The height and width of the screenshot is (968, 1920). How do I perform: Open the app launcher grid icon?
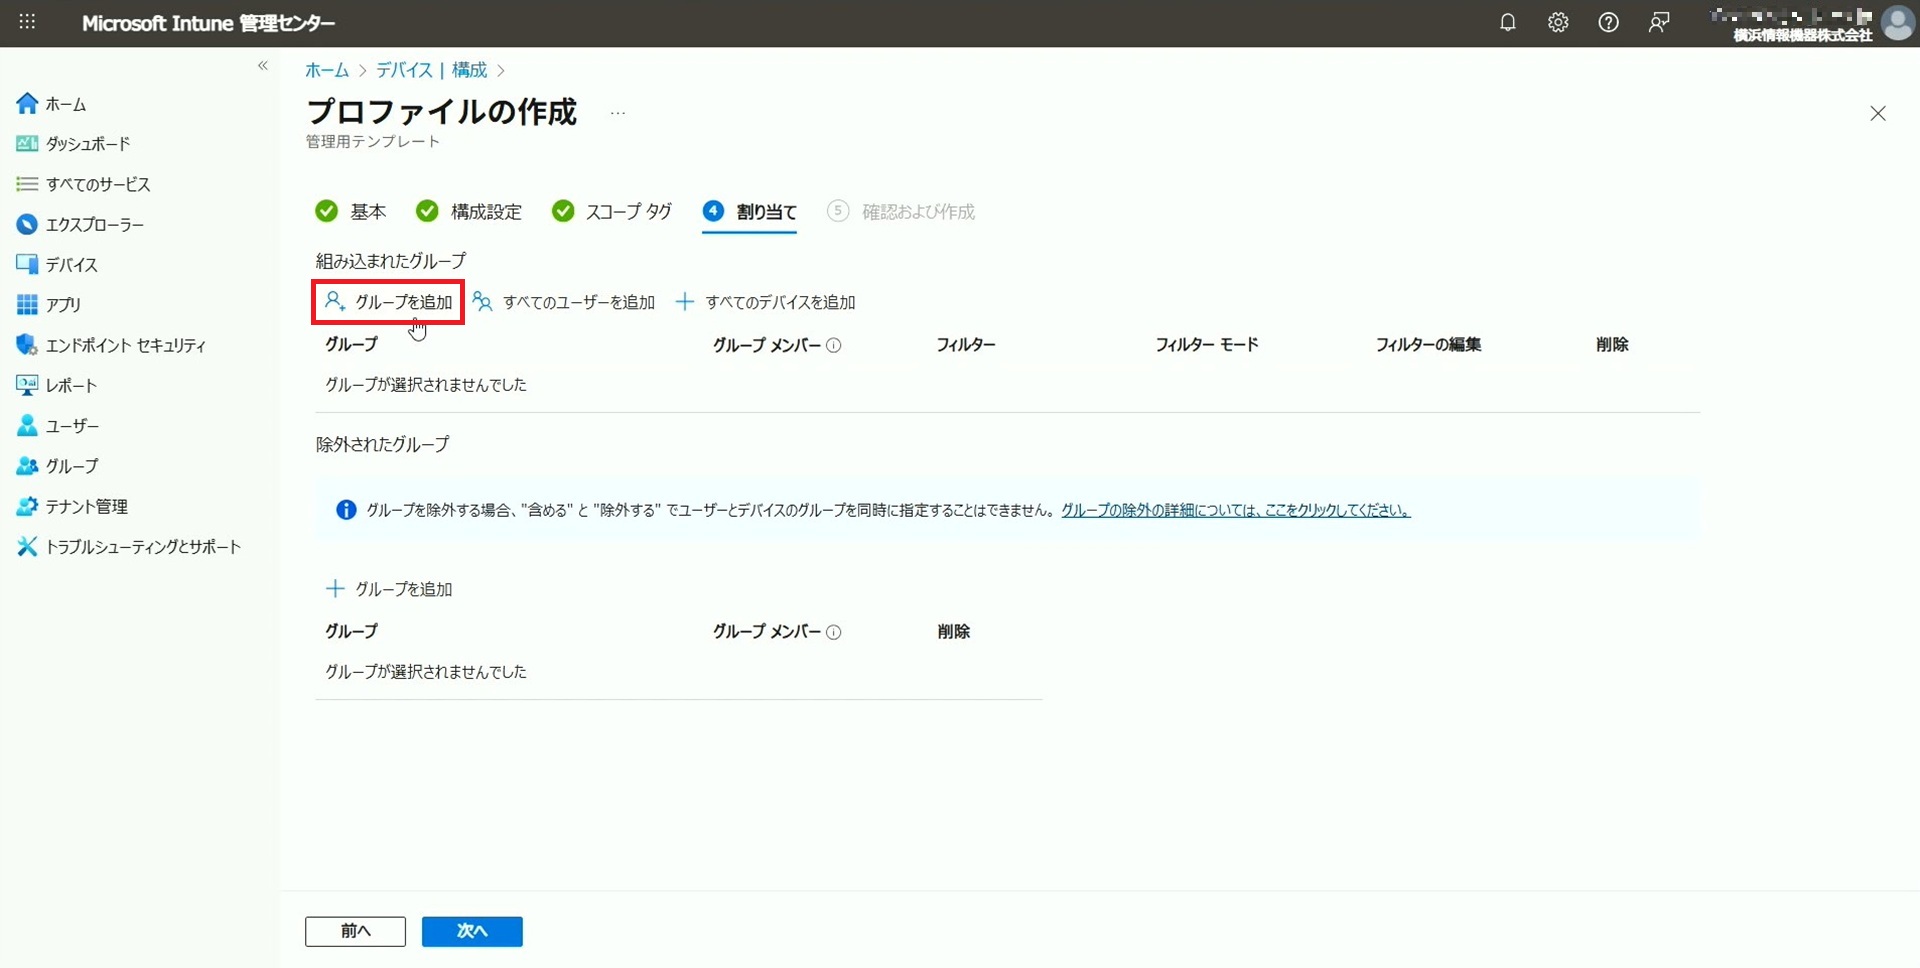click(x=27, y=22)
